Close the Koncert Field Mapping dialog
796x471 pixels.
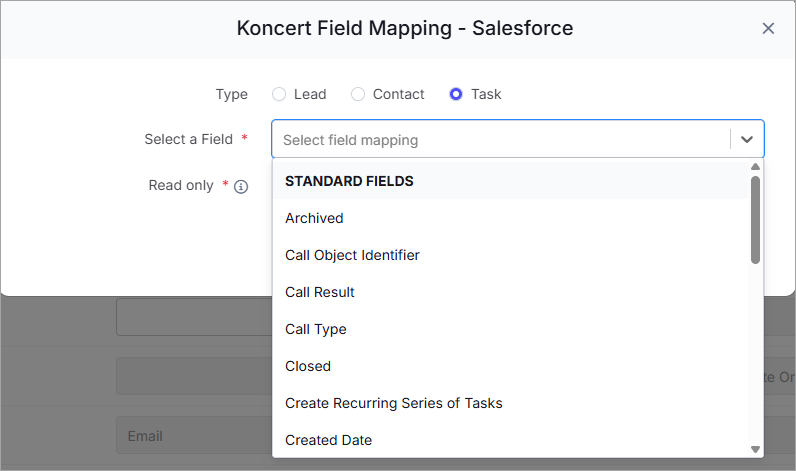pos(768,28)
